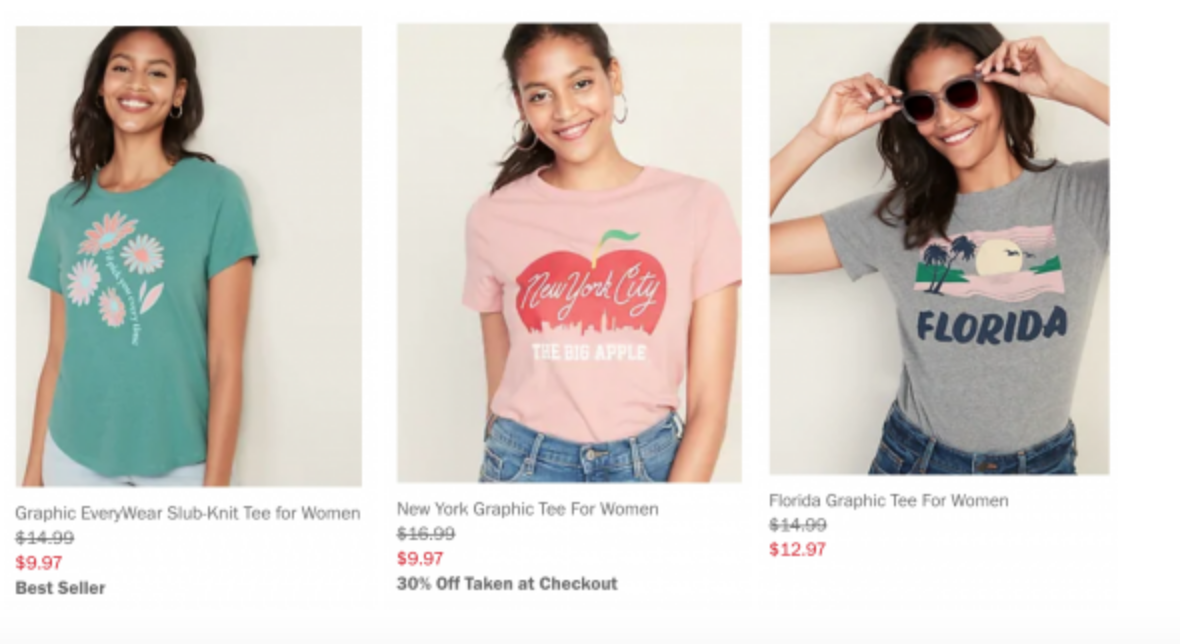Image resolution: width=1180 pixels, height=644 pixels.
Task: Click the sunglasses the Florida tee model wears
Action: click(942, 99)
